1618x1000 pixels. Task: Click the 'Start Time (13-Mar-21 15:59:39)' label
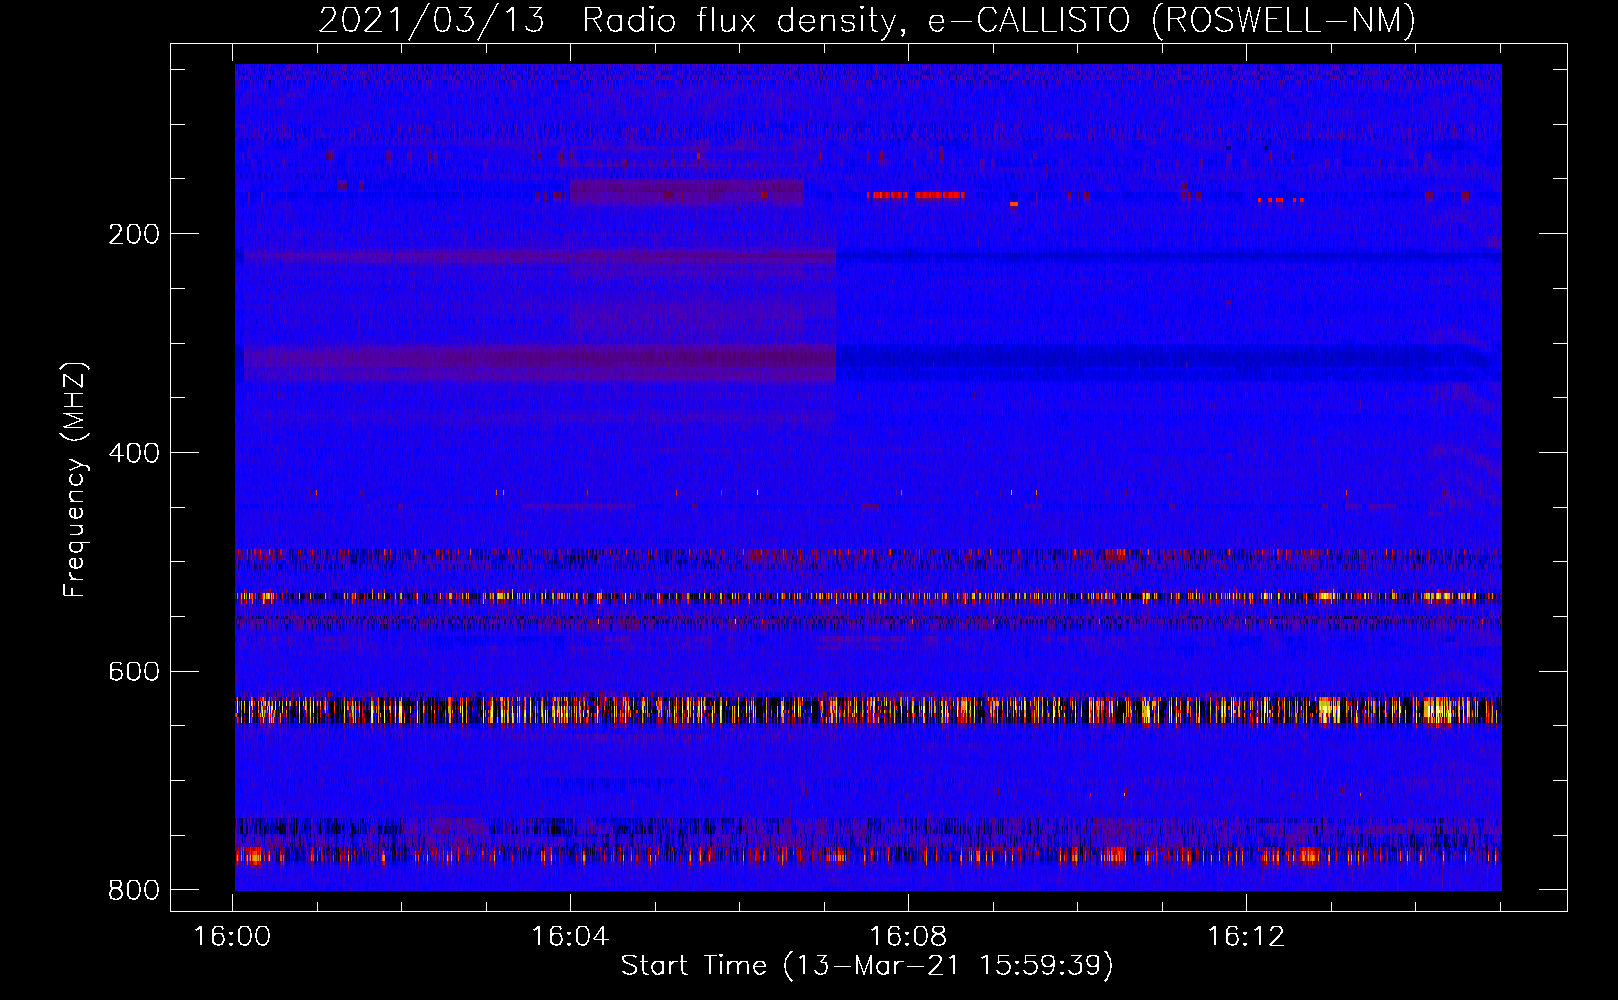point(867,966)
